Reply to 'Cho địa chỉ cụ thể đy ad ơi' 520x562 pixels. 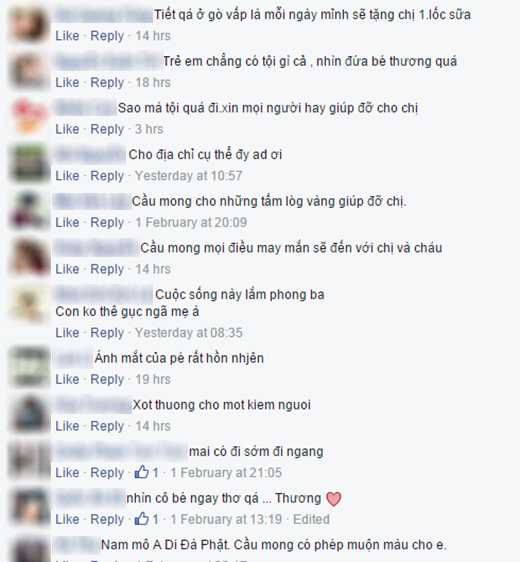coord(107,175)
